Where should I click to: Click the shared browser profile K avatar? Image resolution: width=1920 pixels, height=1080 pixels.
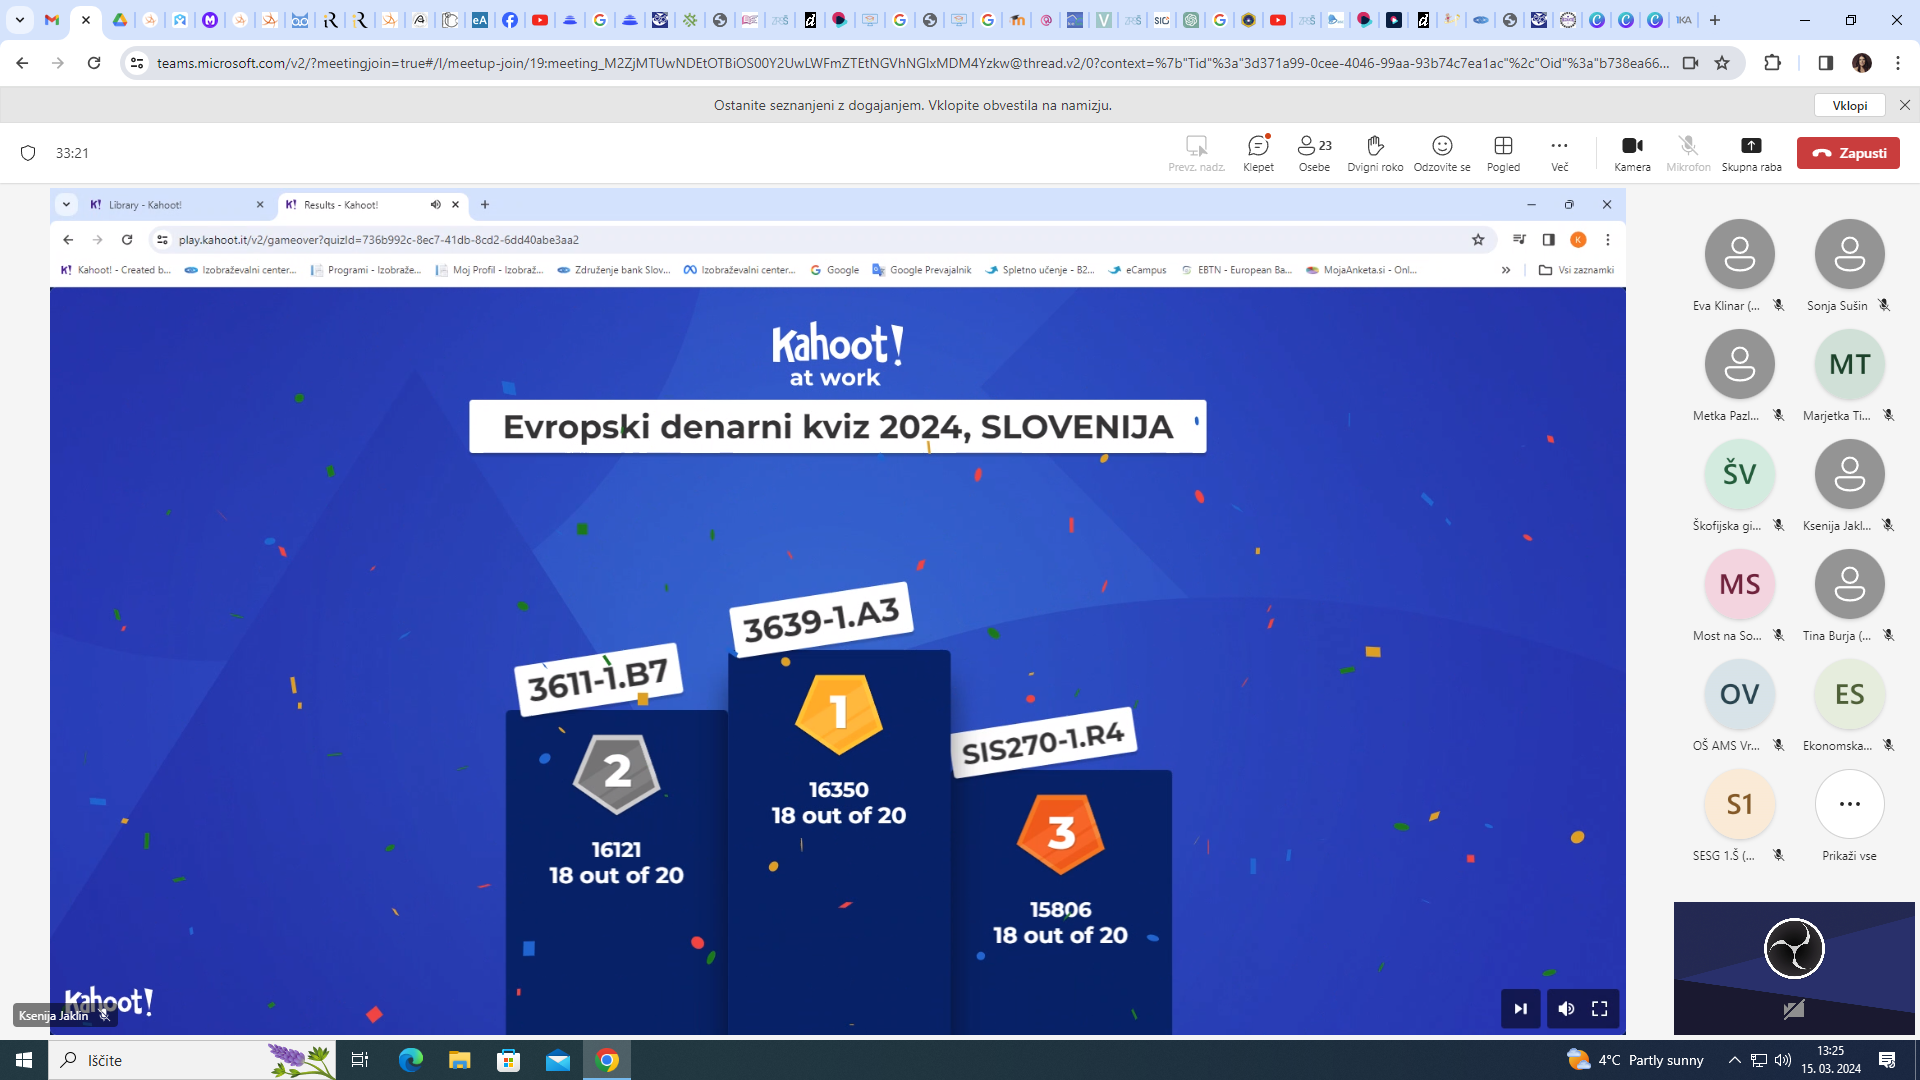tap(1578, 240)
